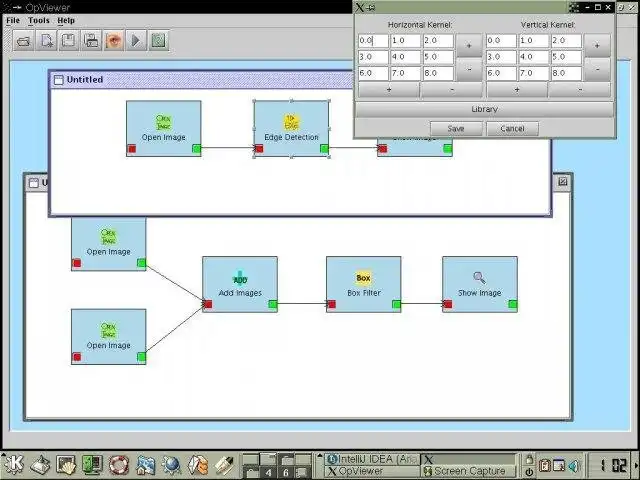Image resolution: width=640 pixels, height=480 pixels.
Task: Click Horizontal Kernel cell containing 4.0
Action: pyautogui.click(x=405, y=57)
